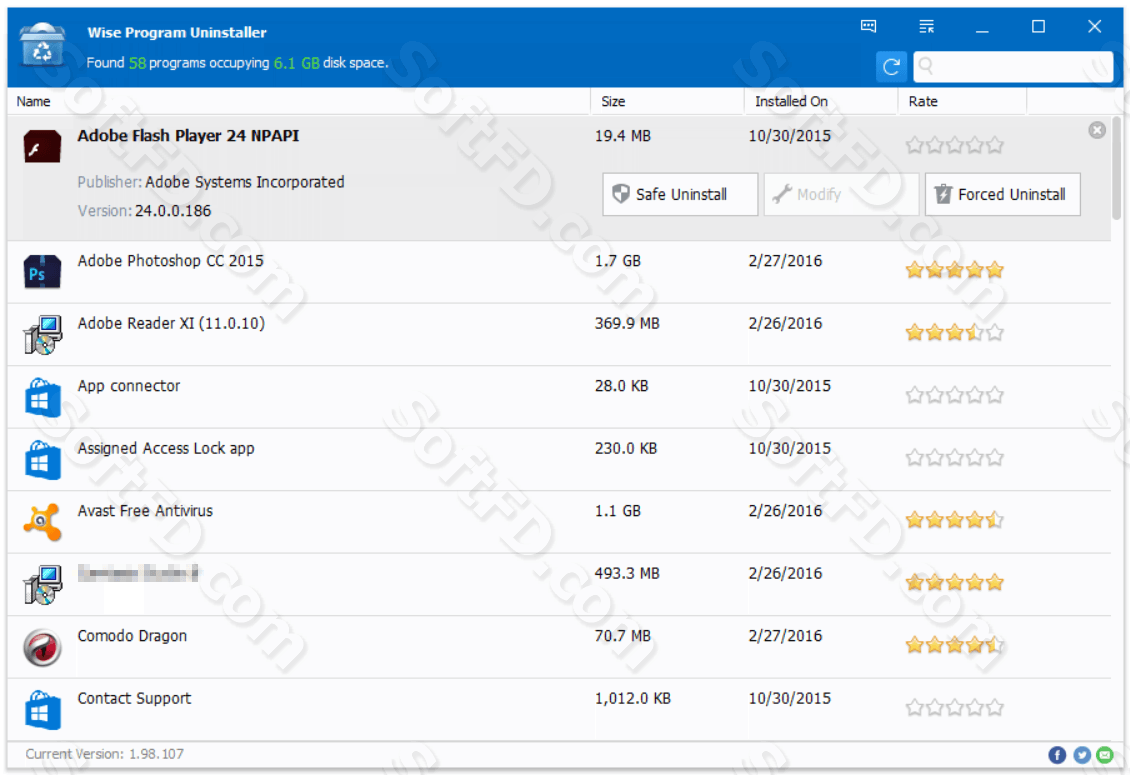The height and width of the screenshot is (775, 1130).
Task: Rate Contact Support using its empty stars
Action: [x=954, y=708]
